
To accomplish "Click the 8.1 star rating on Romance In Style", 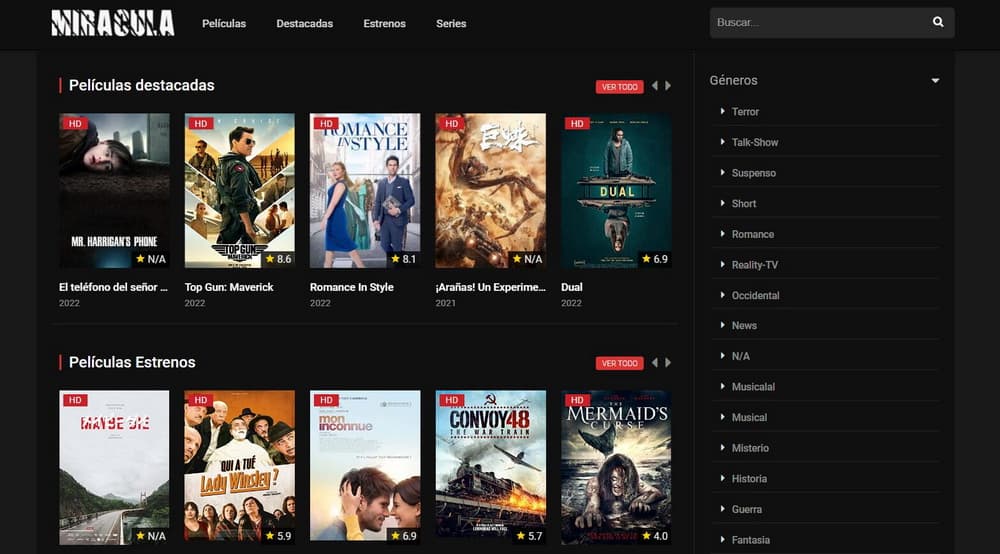I will pyautogui.click(x=404, y=259).
